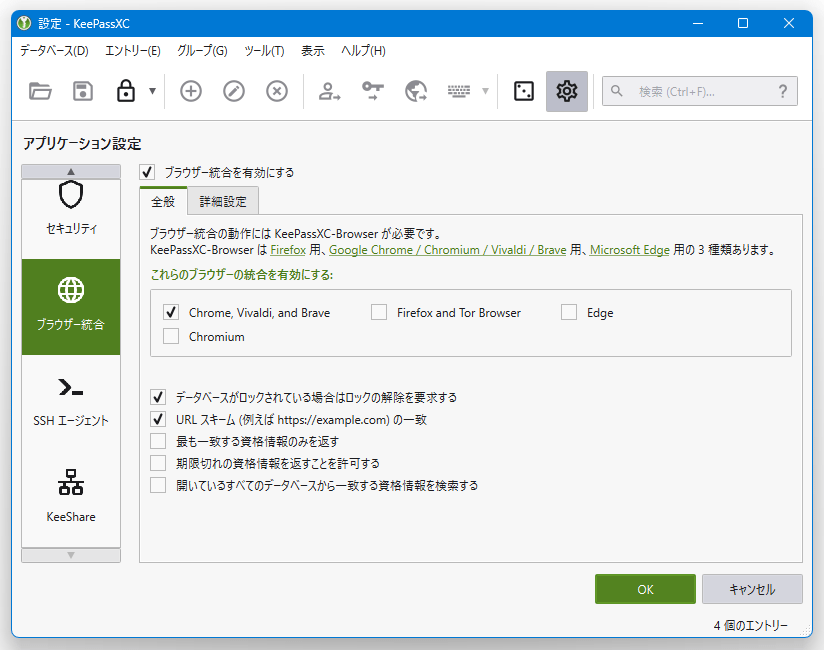
Task: Click アプリケーション設定 heading text
Action: 82,144
